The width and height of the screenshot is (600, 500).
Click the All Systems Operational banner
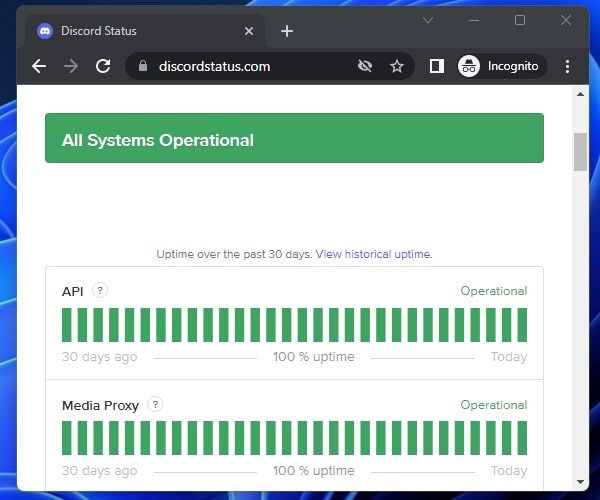coord(294,138)
